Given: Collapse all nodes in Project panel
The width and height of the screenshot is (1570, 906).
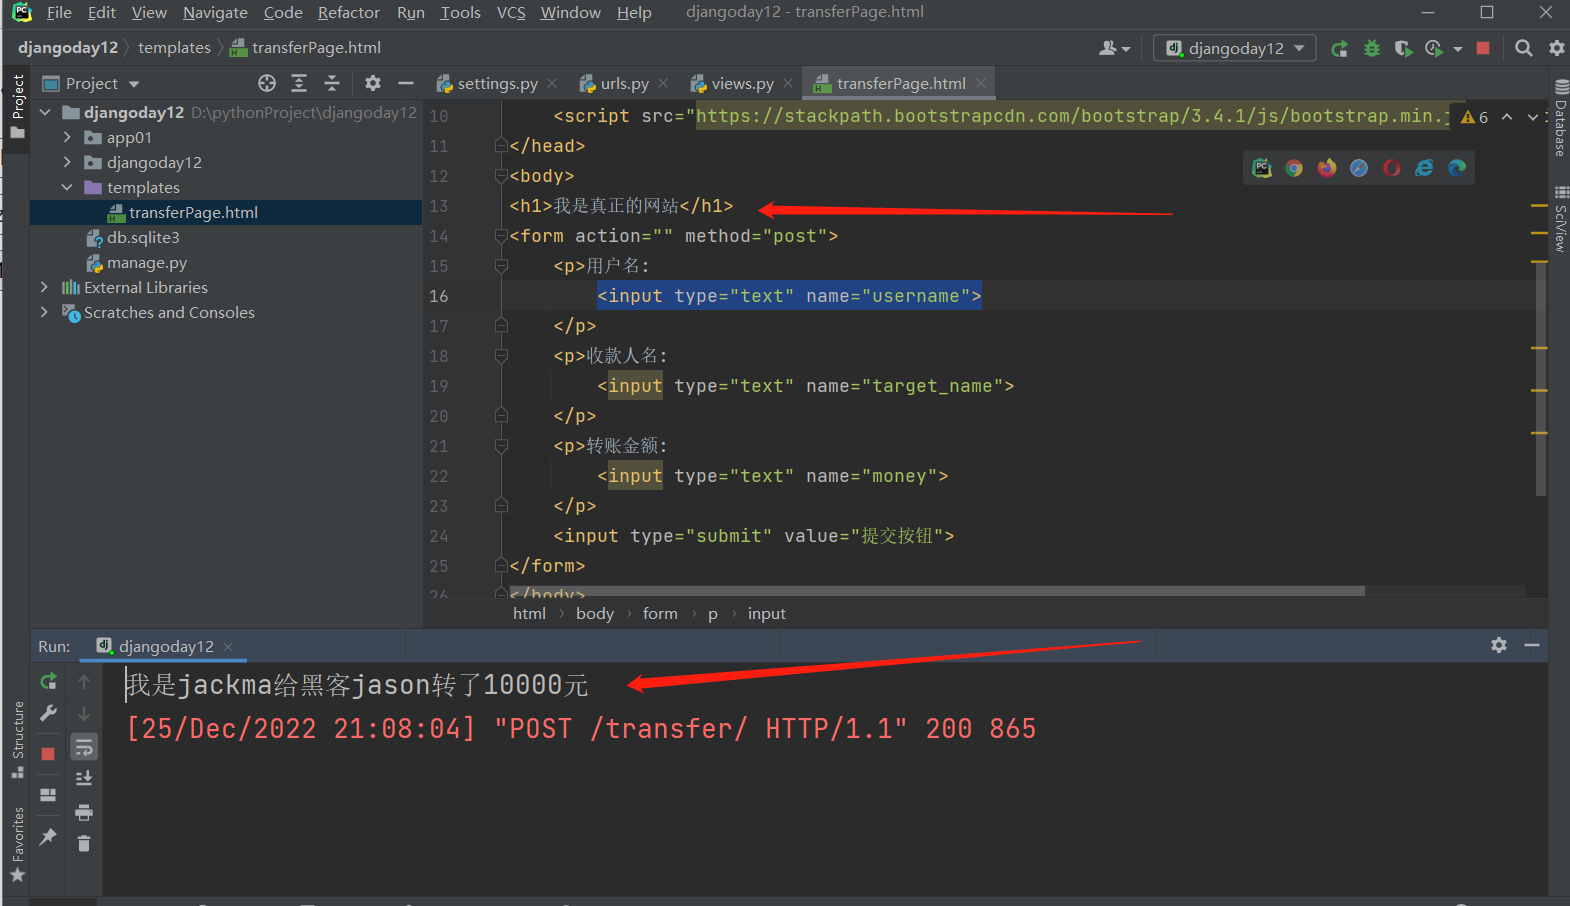Looking at the screenshot, I should pos(332,83).
